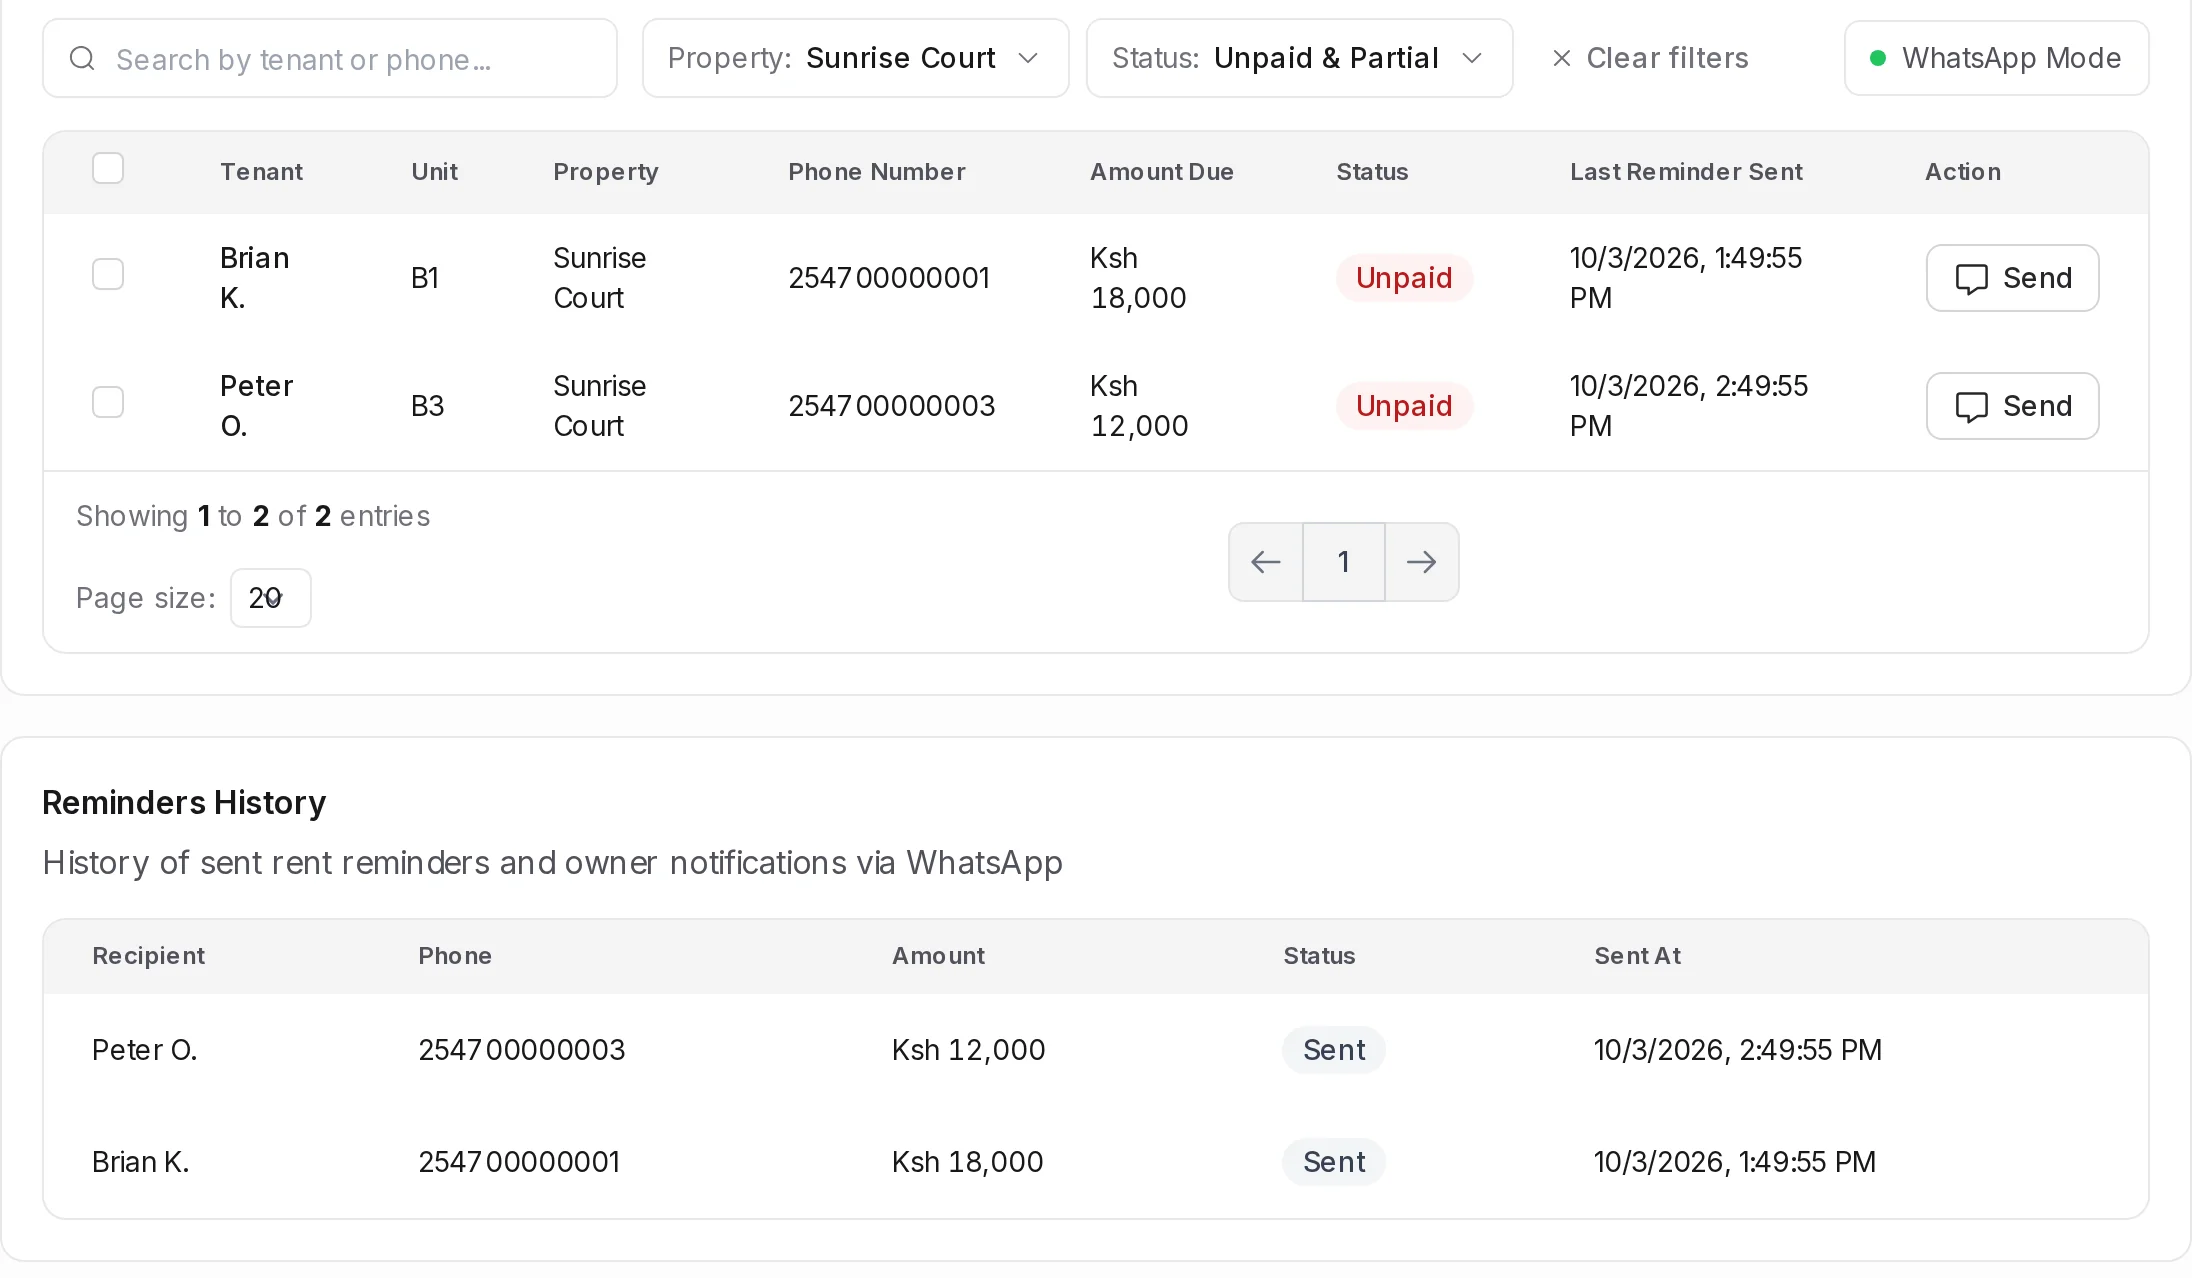Sort by Tenant column header
Viewport: 2192px width, 1278px height.
click(261, 172)
